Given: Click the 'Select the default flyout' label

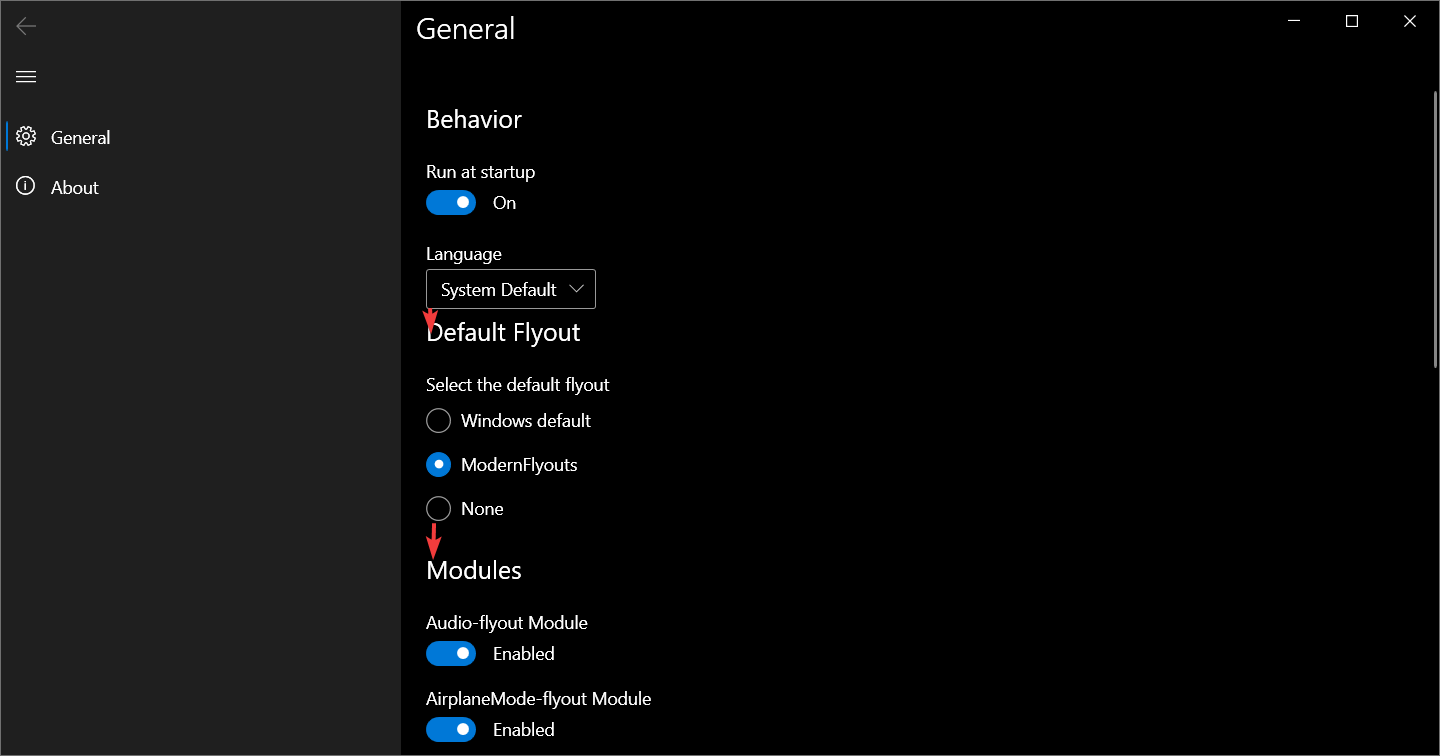Looking at the screenshot, I should pos(518,385).
